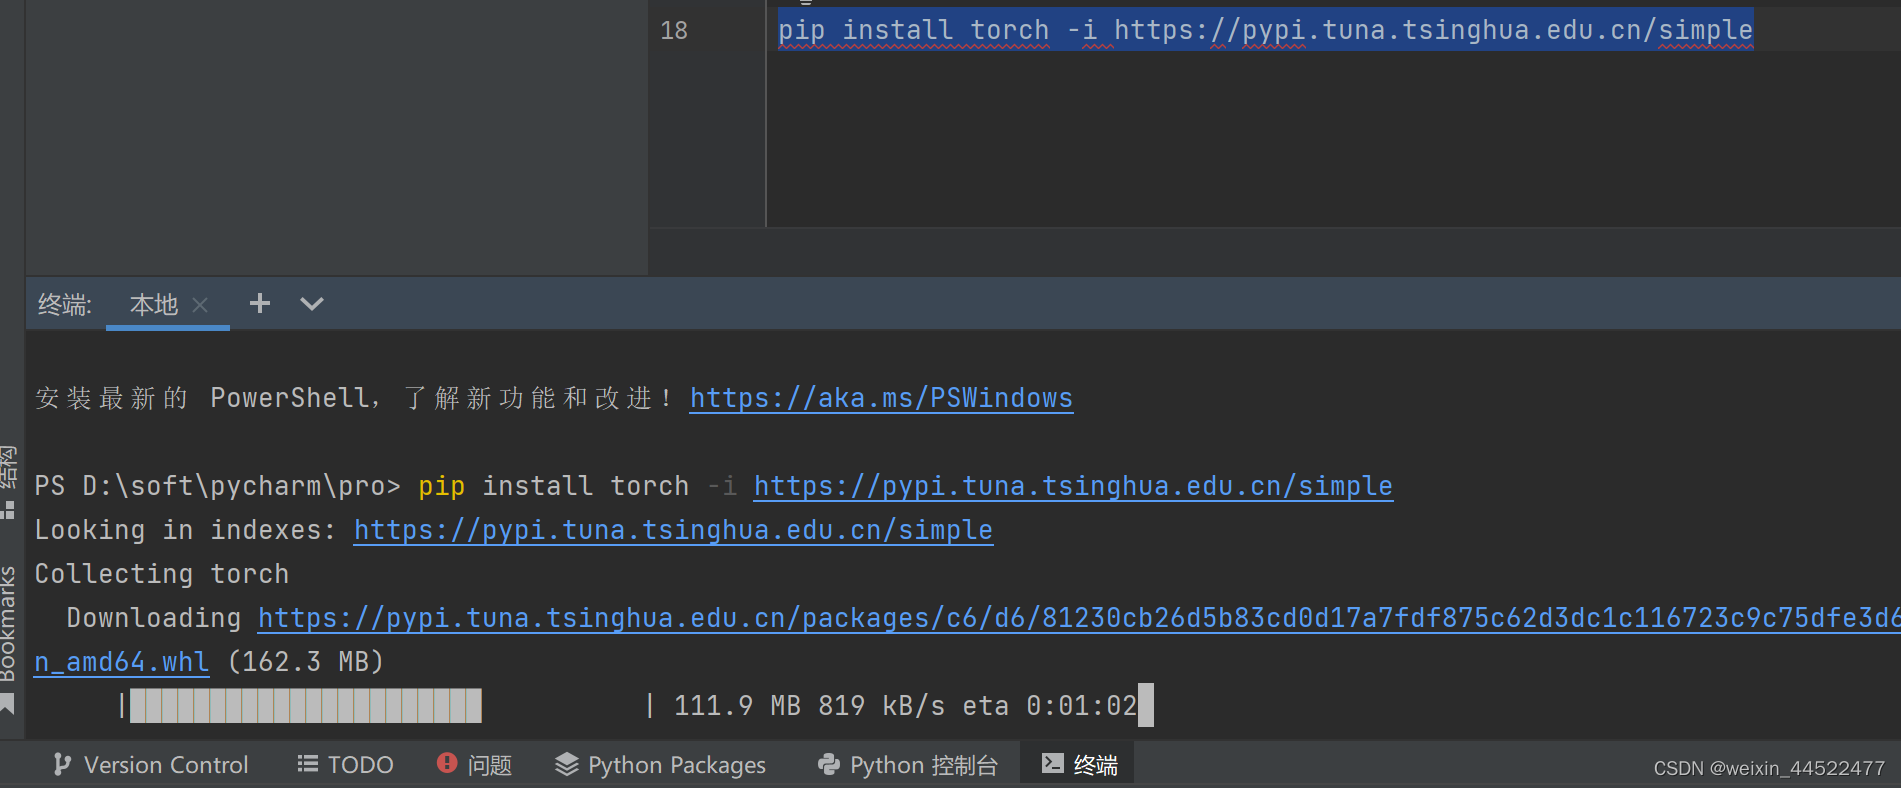Viewport: 1901px width, 788px height.
Task: Open the torch package download URL
Action: pos(1079,618)
